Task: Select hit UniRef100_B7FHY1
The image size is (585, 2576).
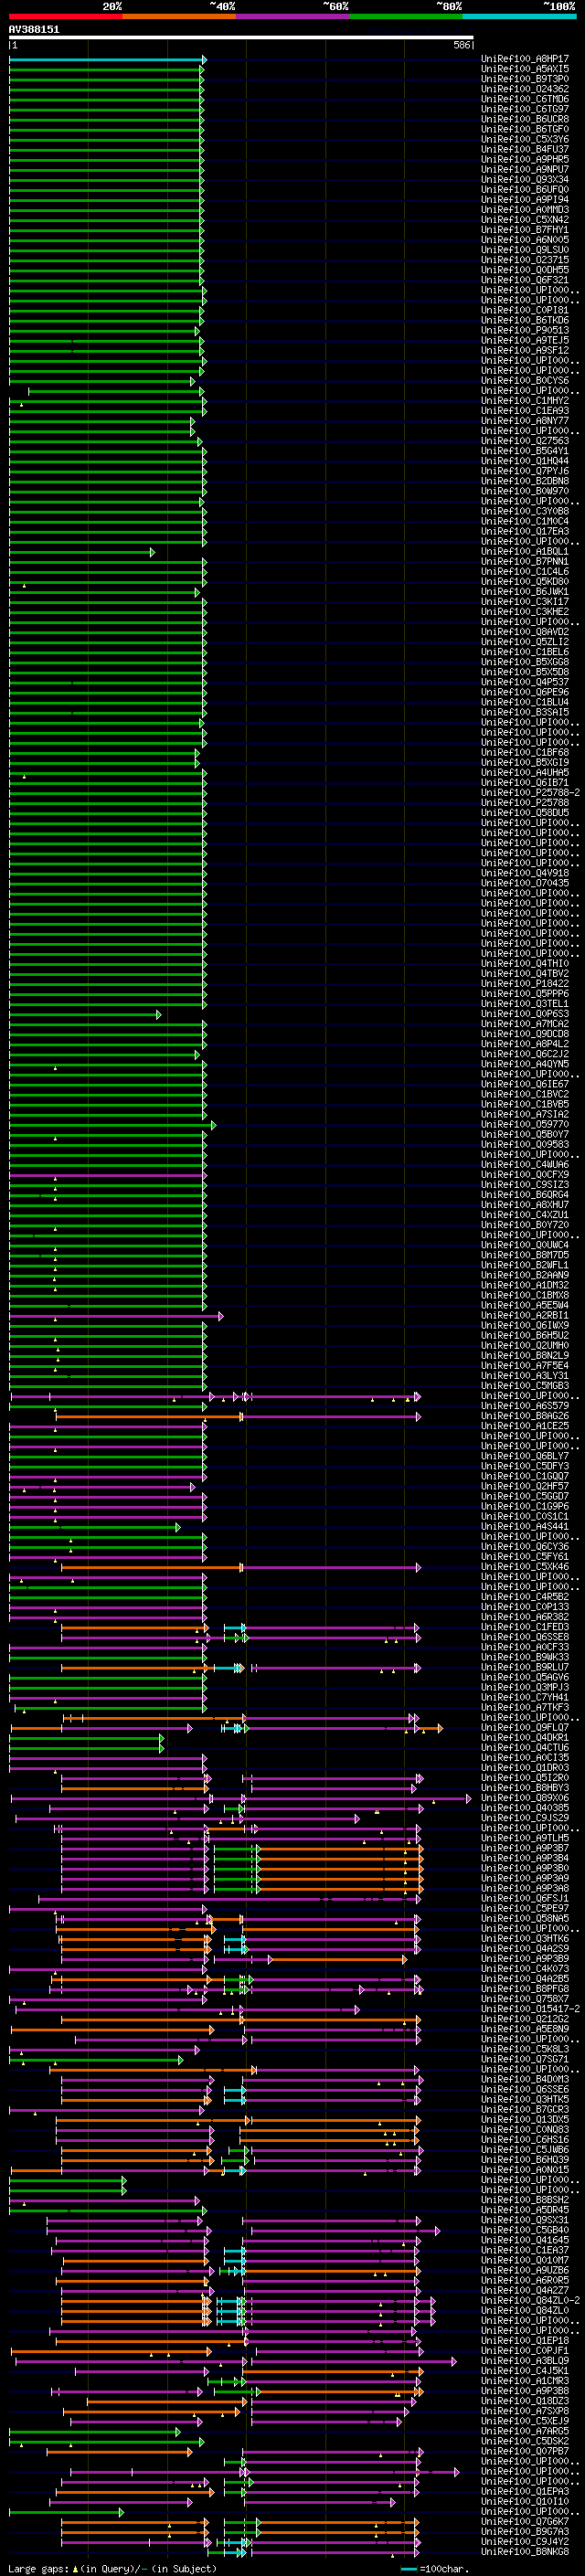Action: [524, 230]
